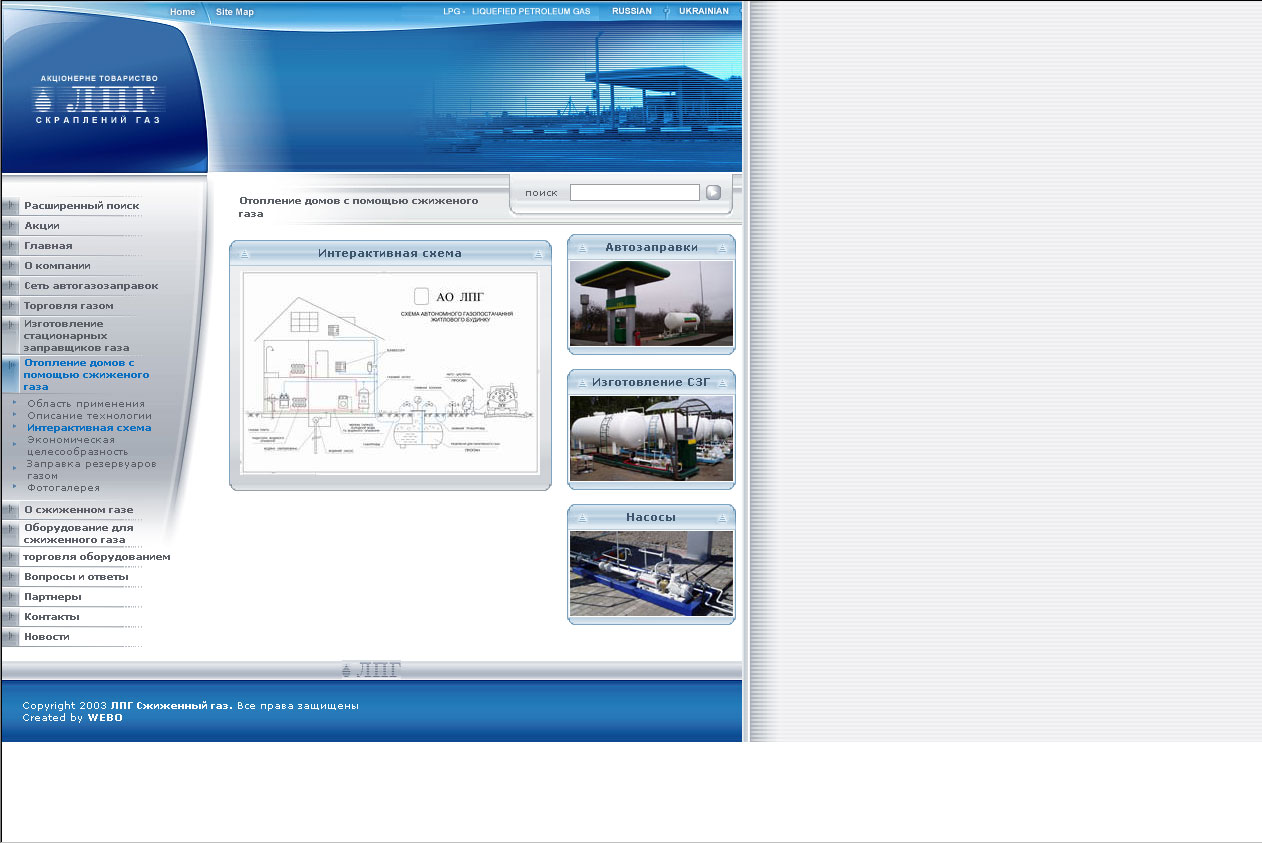Screen dimensions: 1262x843
Task: Click the autonomous gas supply scheme diagram
Action: 390,372
